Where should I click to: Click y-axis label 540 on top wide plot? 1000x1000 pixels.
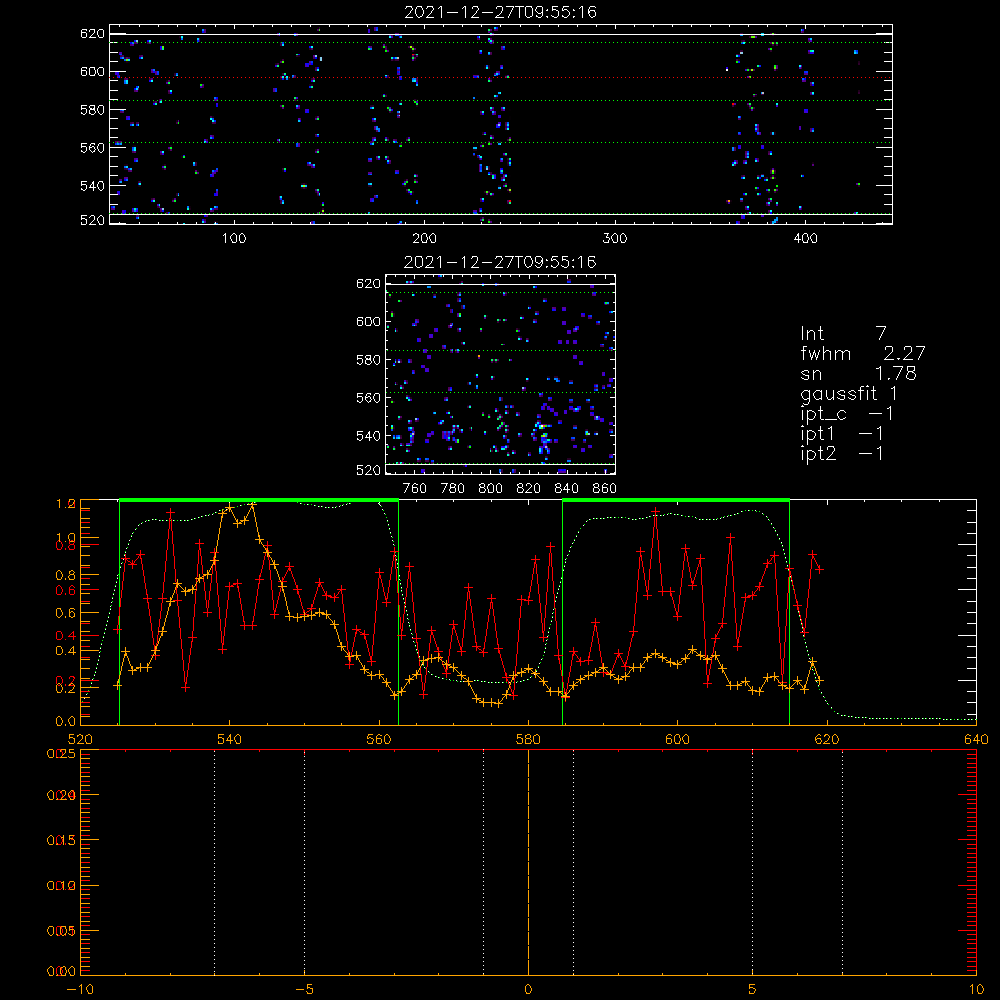92,186
